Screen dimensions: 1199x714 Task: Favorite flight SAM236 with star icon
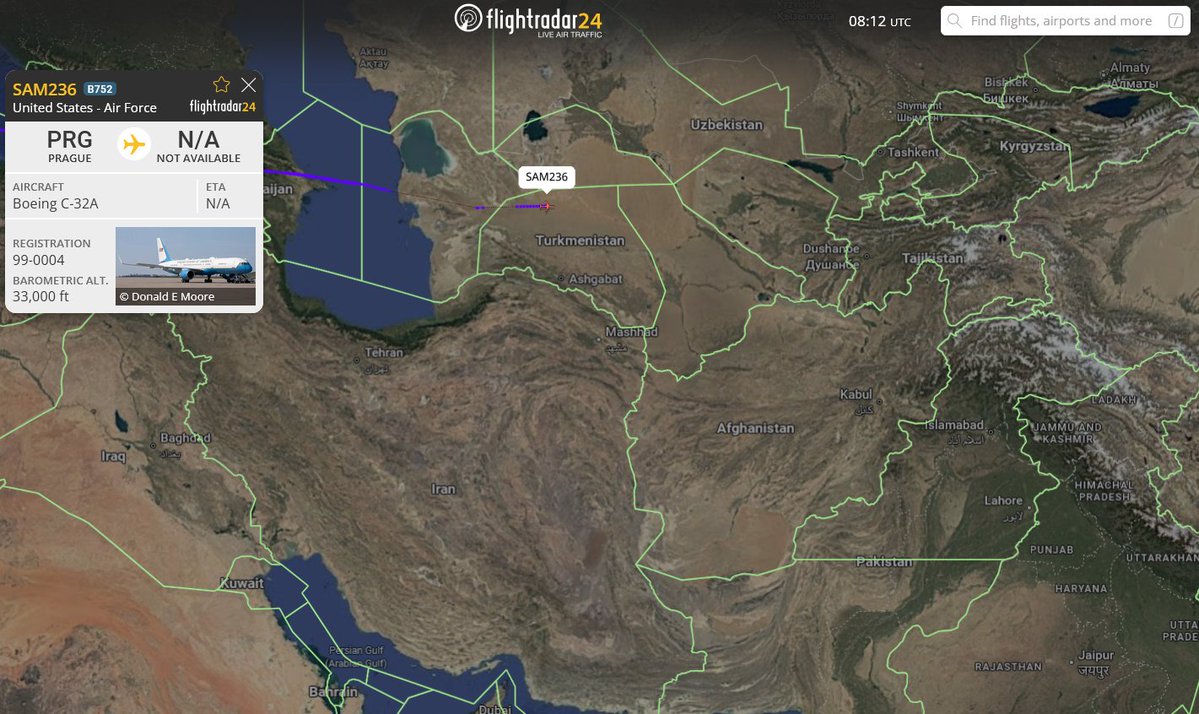pyautogui.click(x=221, y=84)
